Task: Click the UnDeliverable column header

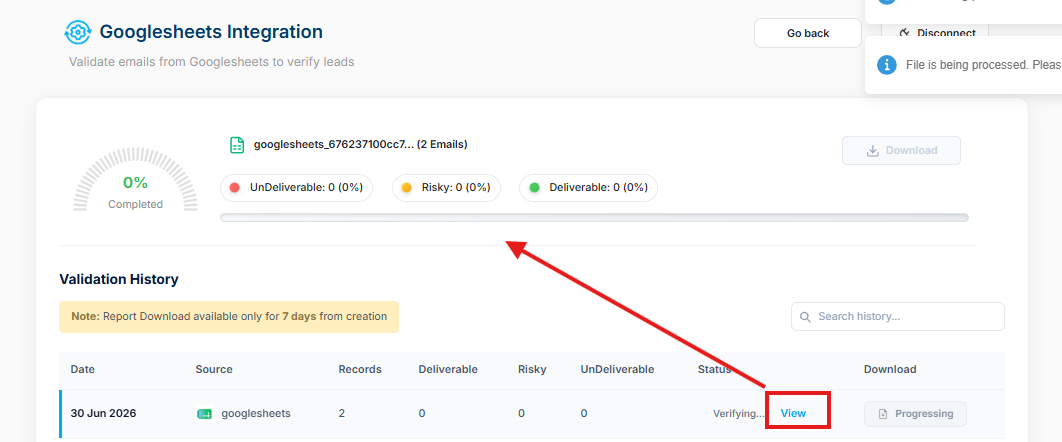Action: pos(617,370)
